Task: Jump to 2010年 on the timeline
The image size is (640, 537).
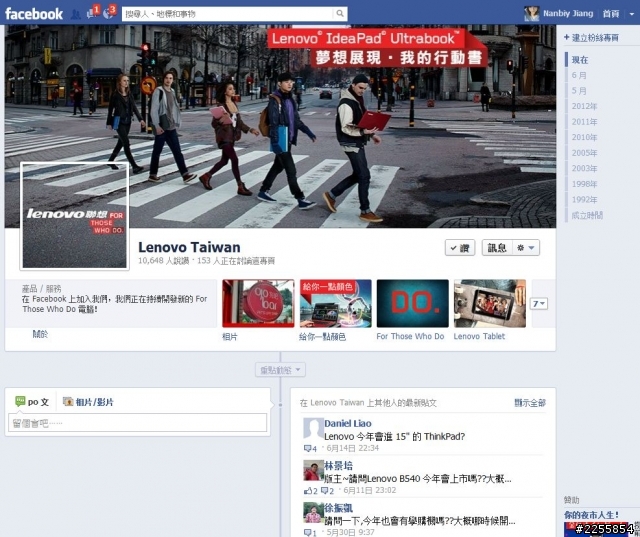Action: coord(584,138)
